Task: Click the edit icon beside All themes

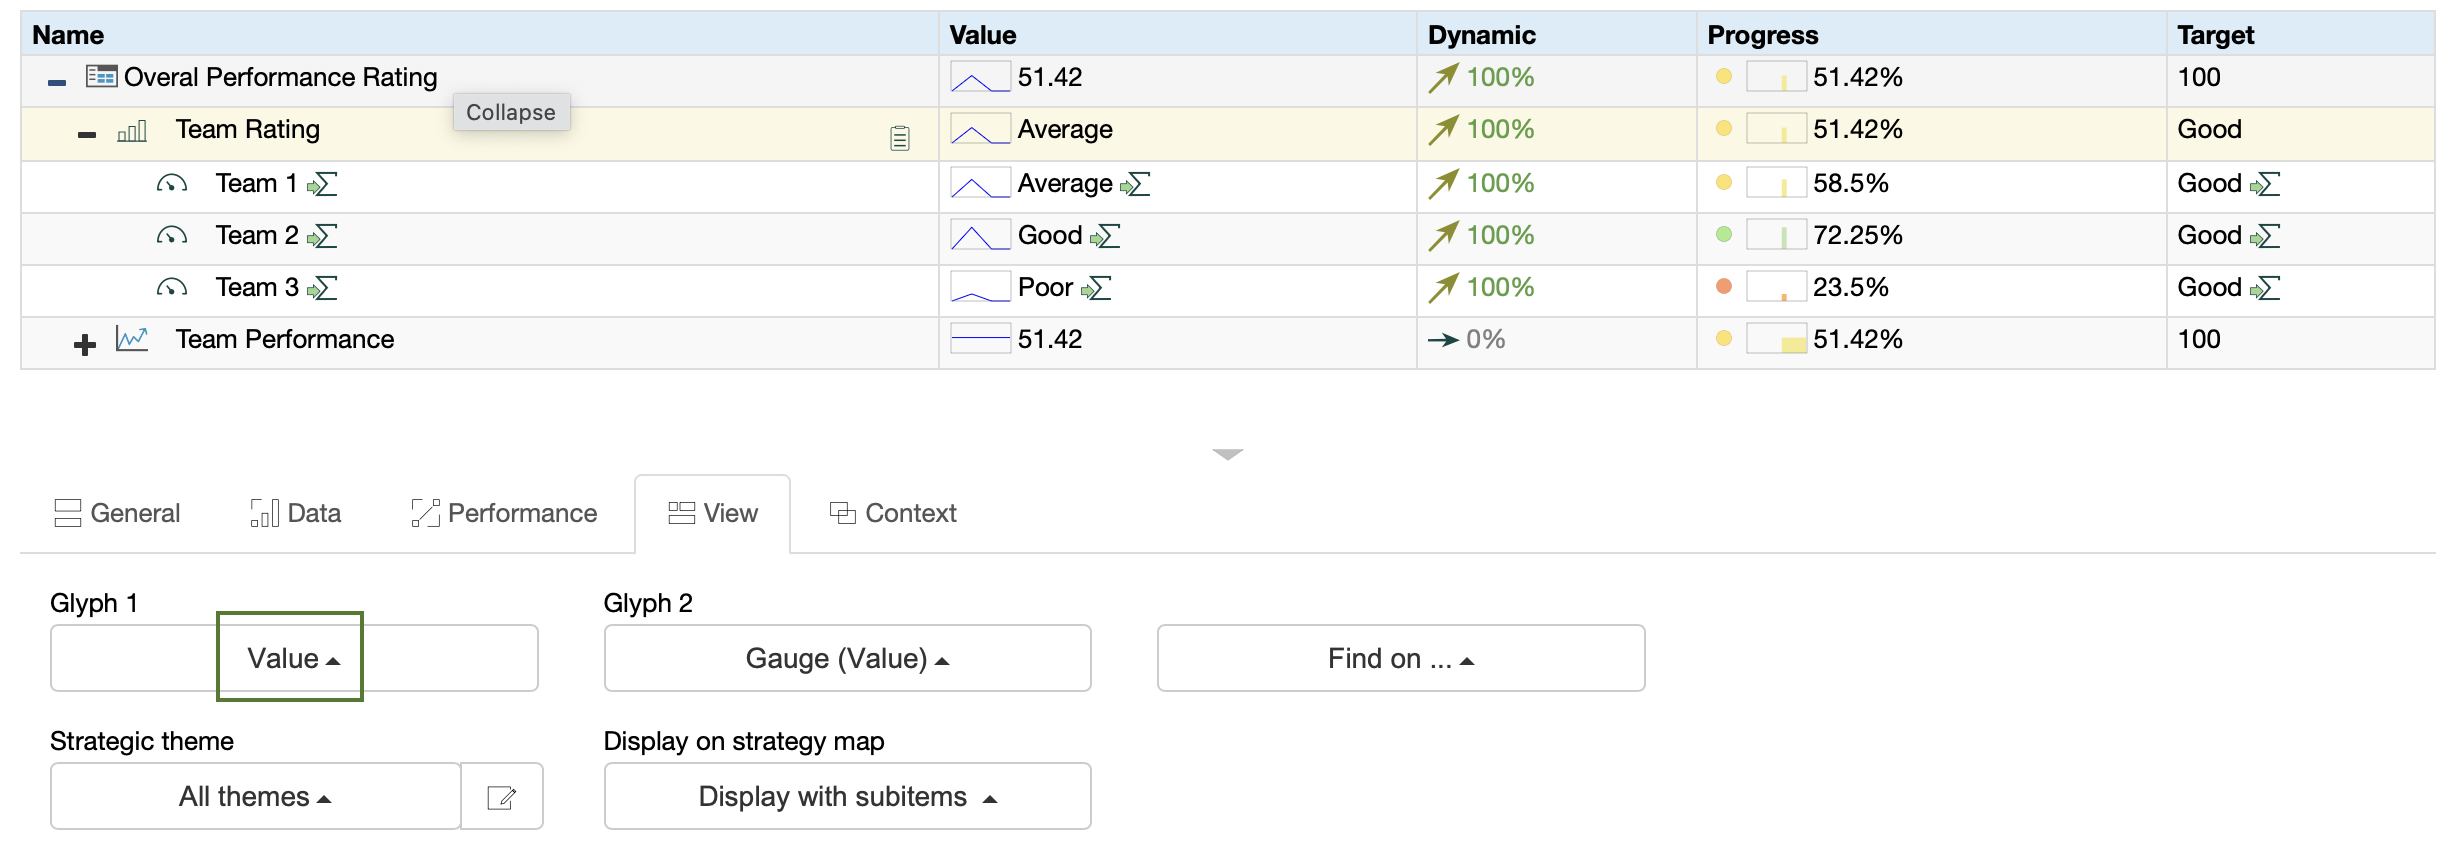Action: [x=501, y=797]
